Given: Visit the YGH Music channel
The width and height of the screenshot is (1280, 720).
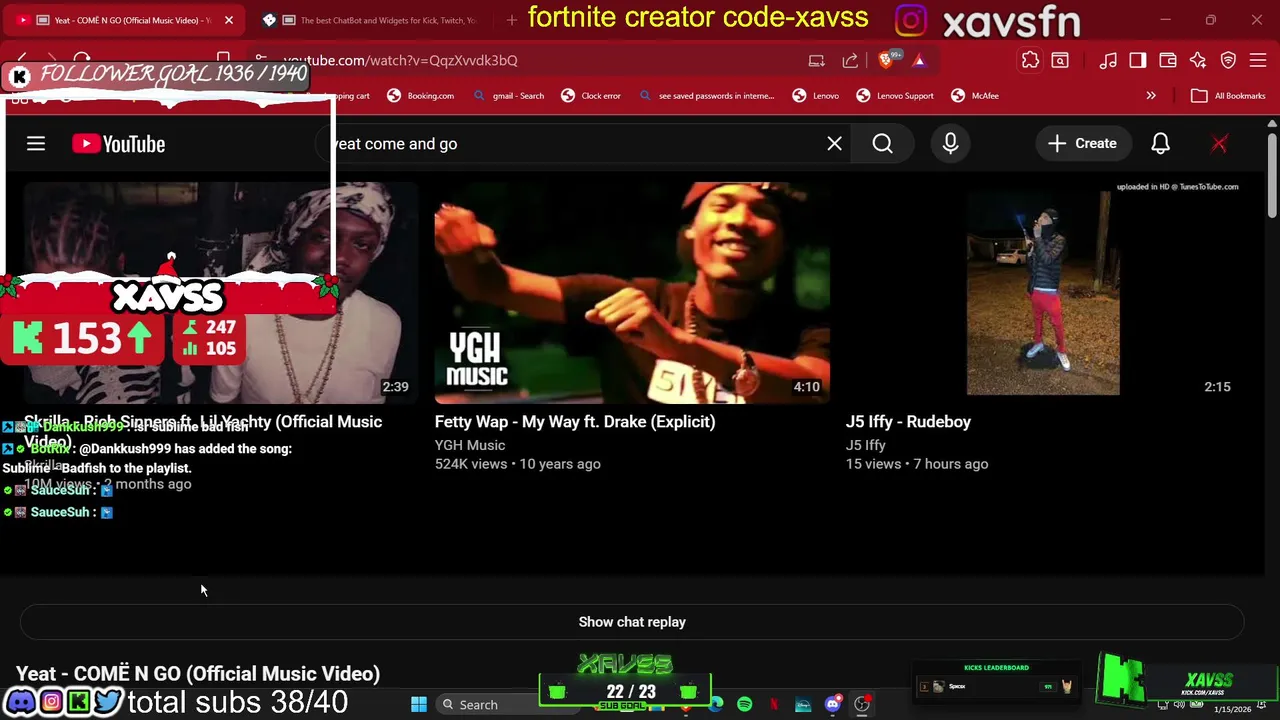Looking at the screenshot, I should tap(470, 445).
